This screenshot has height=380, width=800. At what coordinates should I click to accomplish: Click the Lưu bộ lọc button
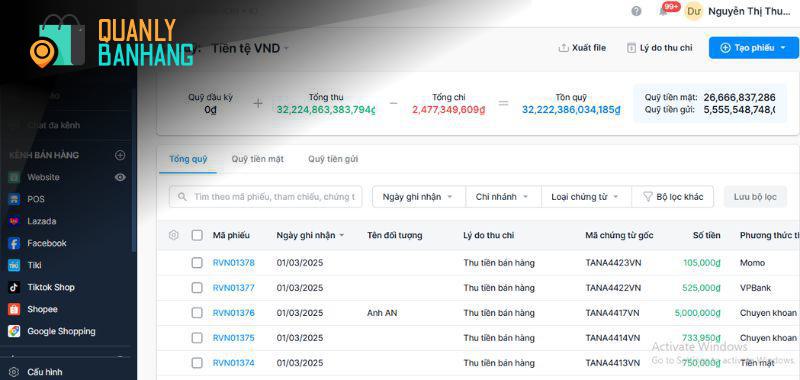(x=755, y=197)
